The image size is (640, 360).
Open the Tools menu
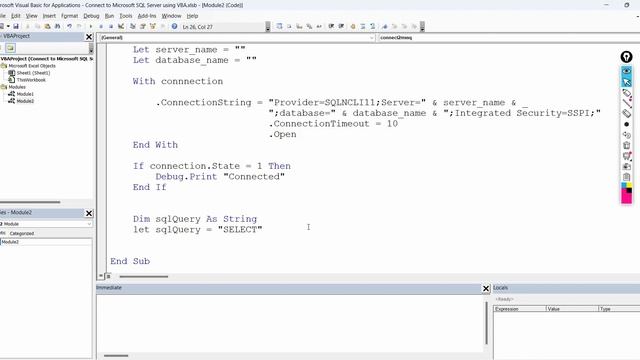click(126, 16)
